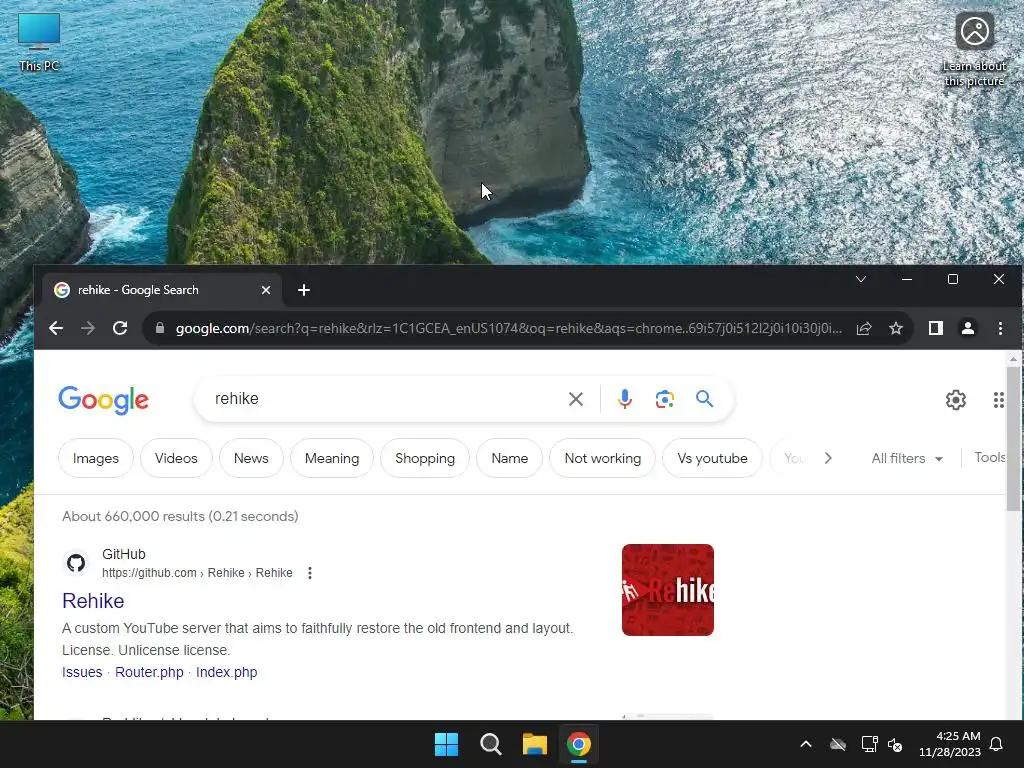Search by image with Google Lens
The height and width of the screenshot is (768, 1024).
click(x=664, y=399)
